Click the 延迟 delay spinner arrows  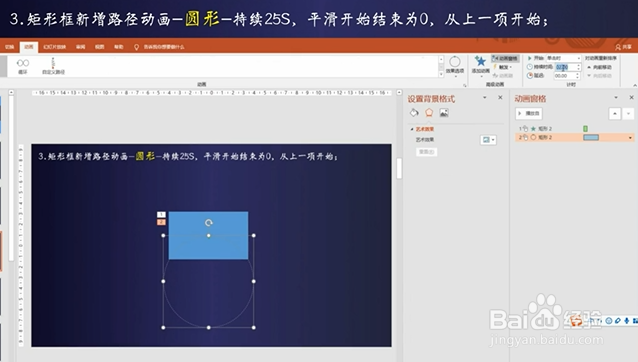pos(578,76)
